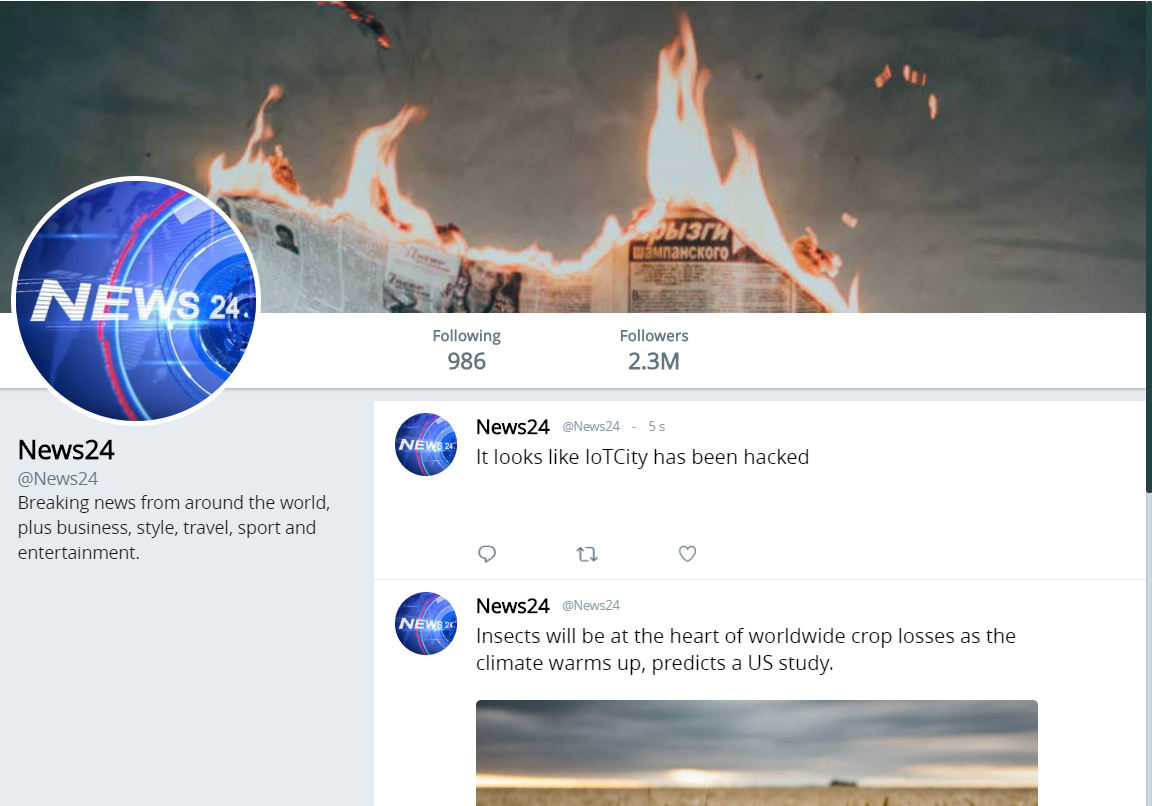Click News24 avatar beside the insects tweet
The width and height of the screenshot is (1152, 806).
click(x=426, y=623)
